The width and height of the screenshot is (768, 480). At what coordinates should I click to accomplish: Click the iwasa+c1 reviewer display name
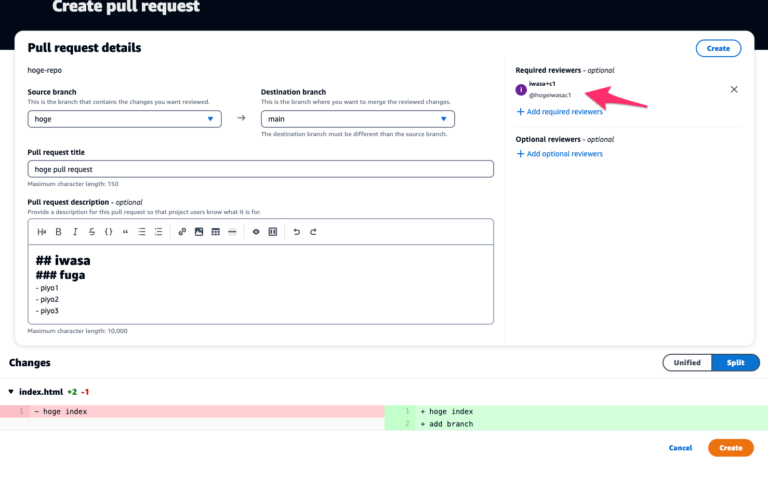coord(542,84)
